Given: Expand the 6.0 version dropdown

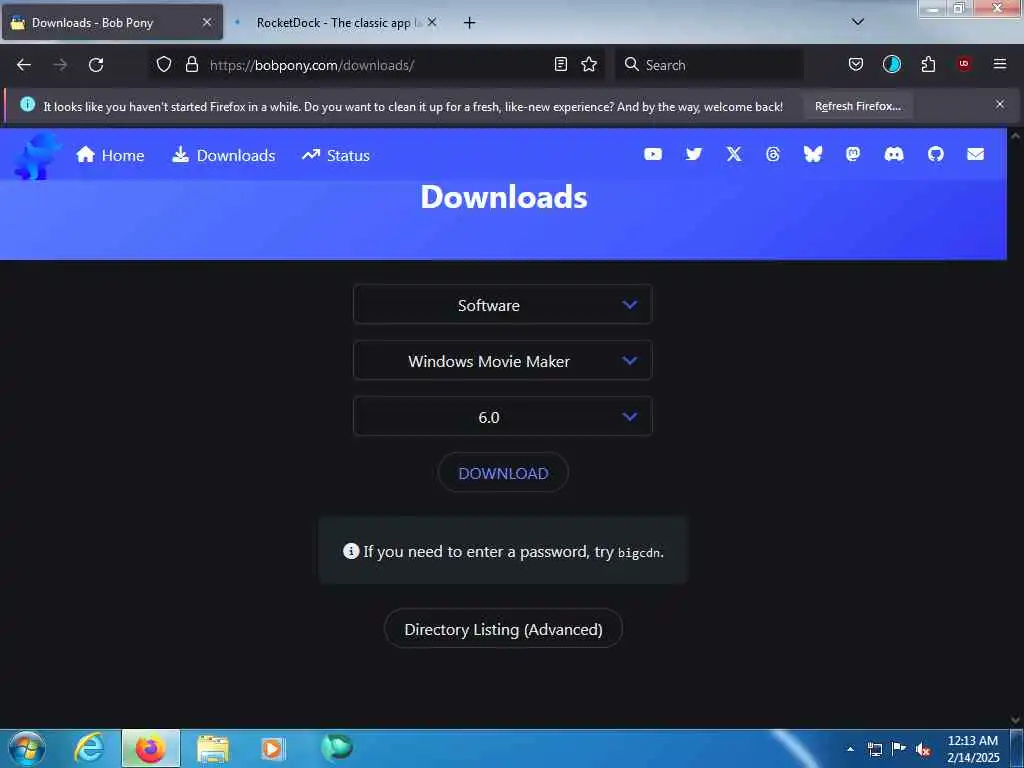Looking at the screenshot, I should click(x=502, y=417).
